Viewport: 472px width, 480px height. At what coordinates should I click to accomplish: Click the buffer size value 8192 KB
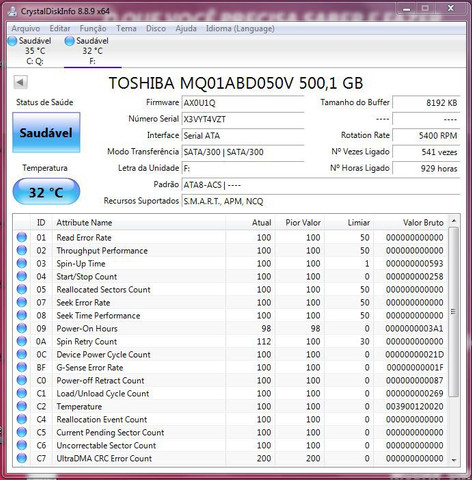point(426,103)
